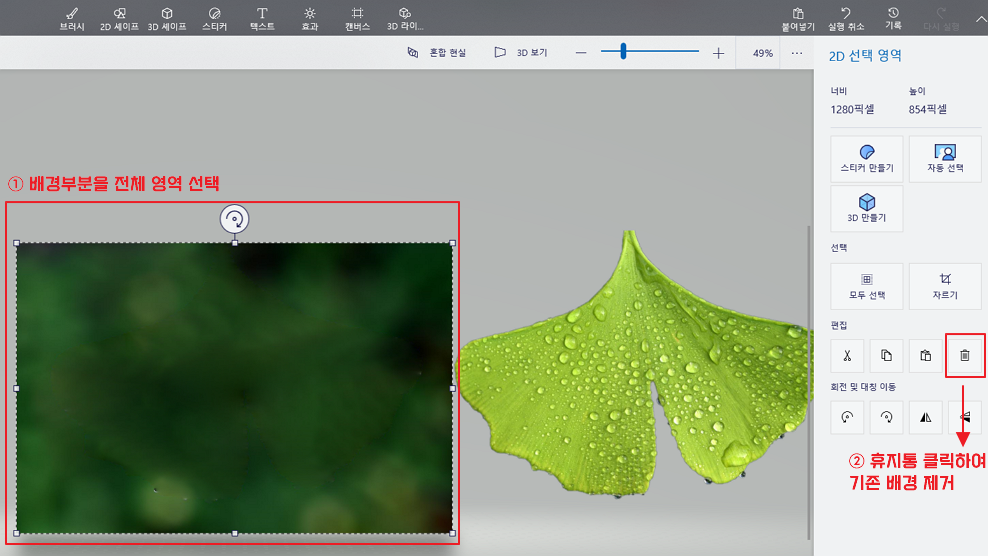Collapse the top ribbon with the chevron
The height and width of the screenshot is (556, 988).
pos(980,19)
